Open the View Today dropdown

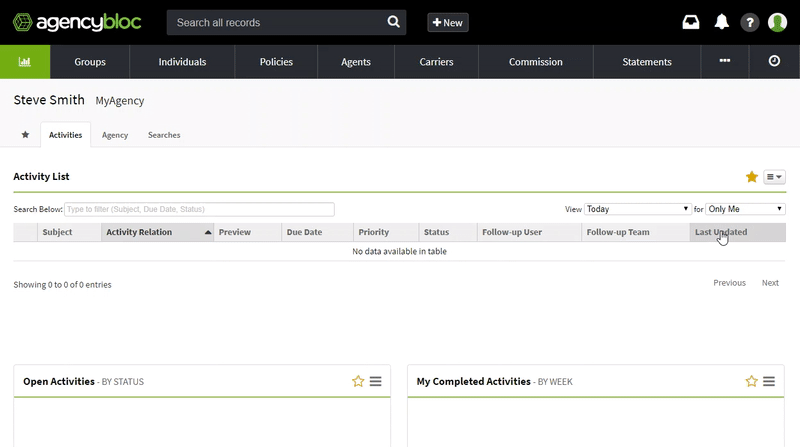637,209
